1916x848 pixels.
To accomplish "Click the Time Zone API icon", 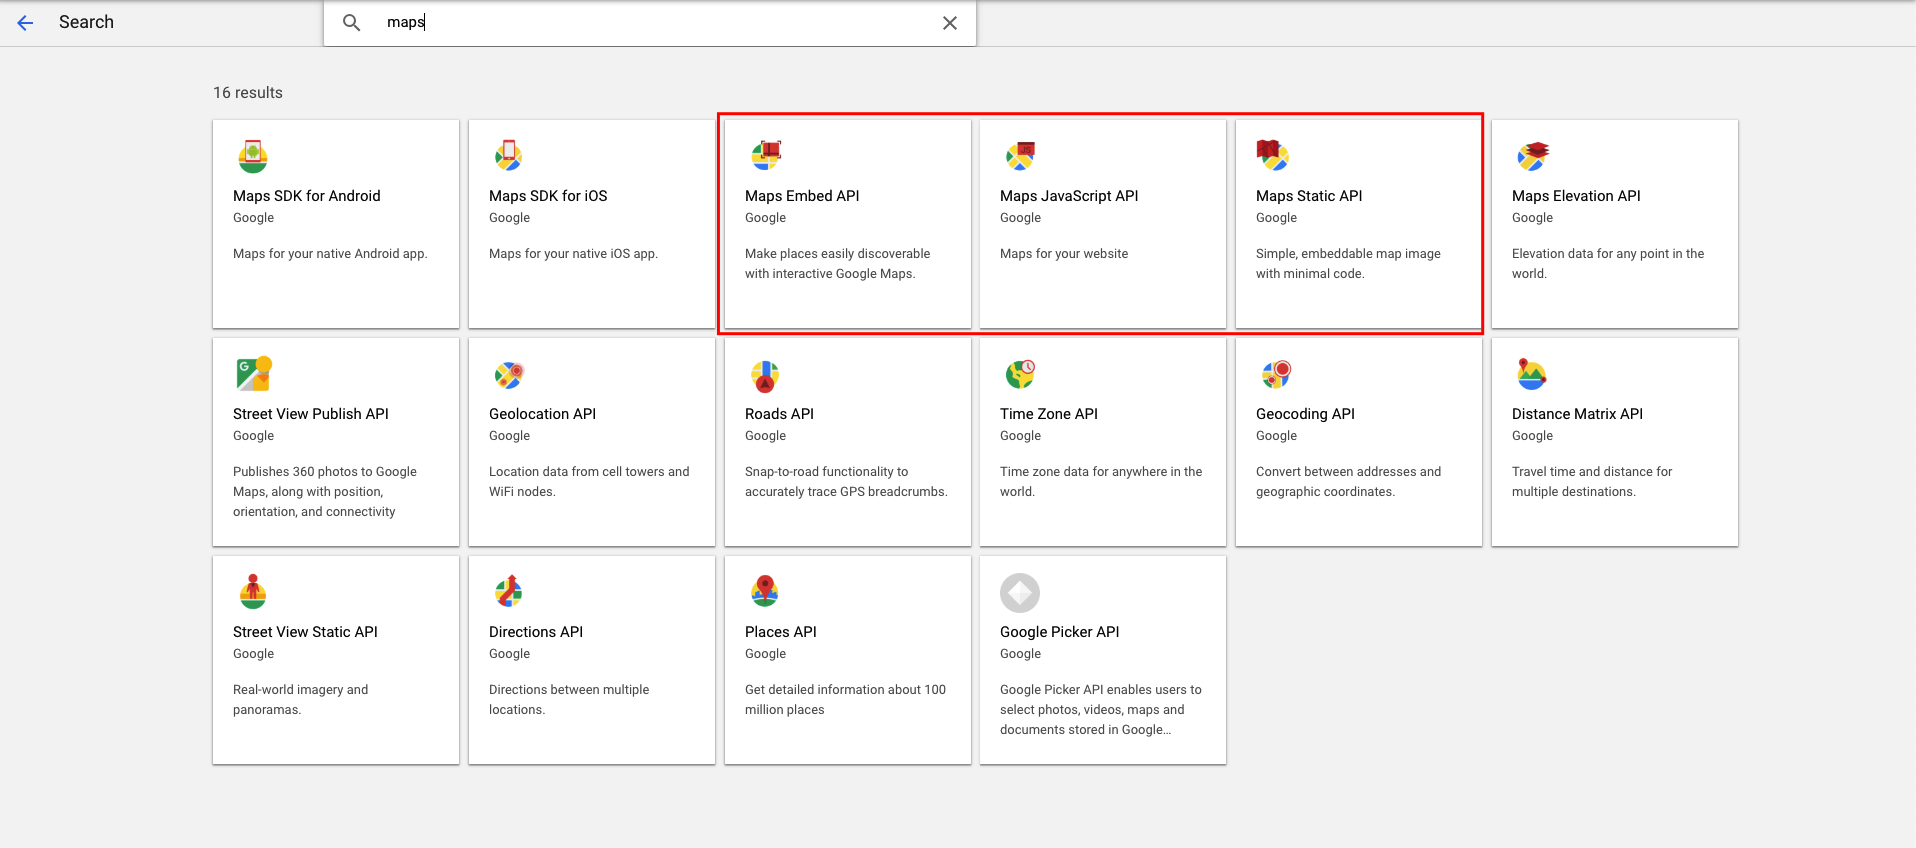I will pos(1020,374).
